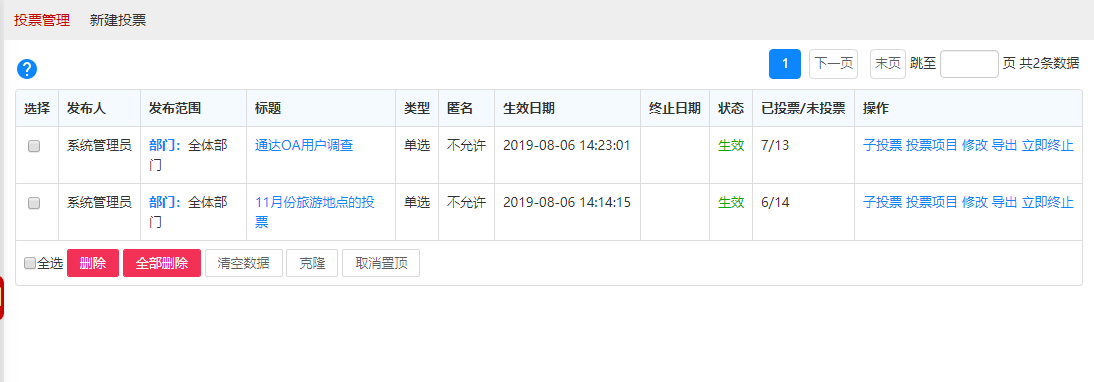The height and width of the screenshot is (382, 1094).
Task: Check the box for 通达OA用户调查 row
Action: pyautogui.click(x=33, y=146)
